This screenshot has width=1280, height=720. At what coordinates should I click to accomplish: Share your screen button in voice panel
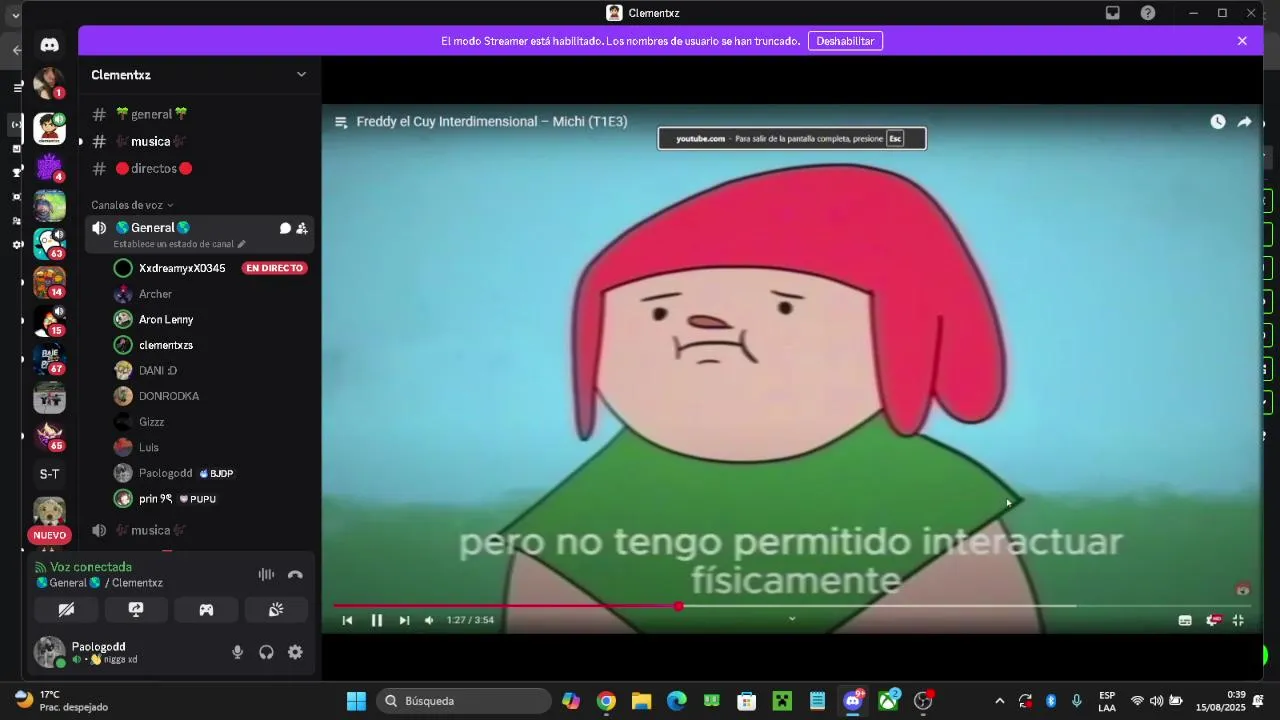(x=136, y=609)
